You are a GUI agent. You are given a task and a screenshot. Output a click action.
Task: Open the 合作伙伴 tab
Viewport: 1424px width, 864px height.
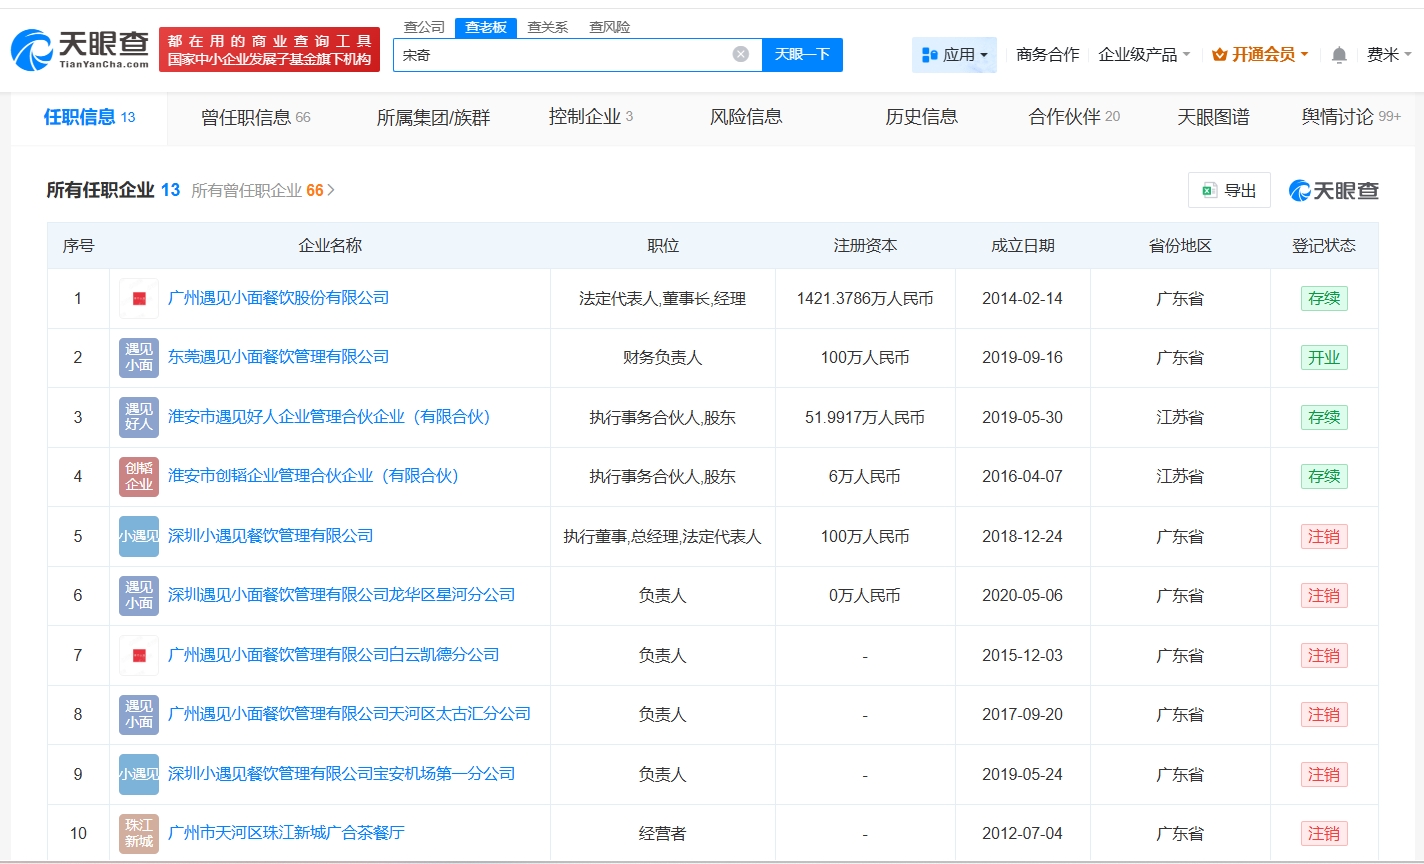1074,117
